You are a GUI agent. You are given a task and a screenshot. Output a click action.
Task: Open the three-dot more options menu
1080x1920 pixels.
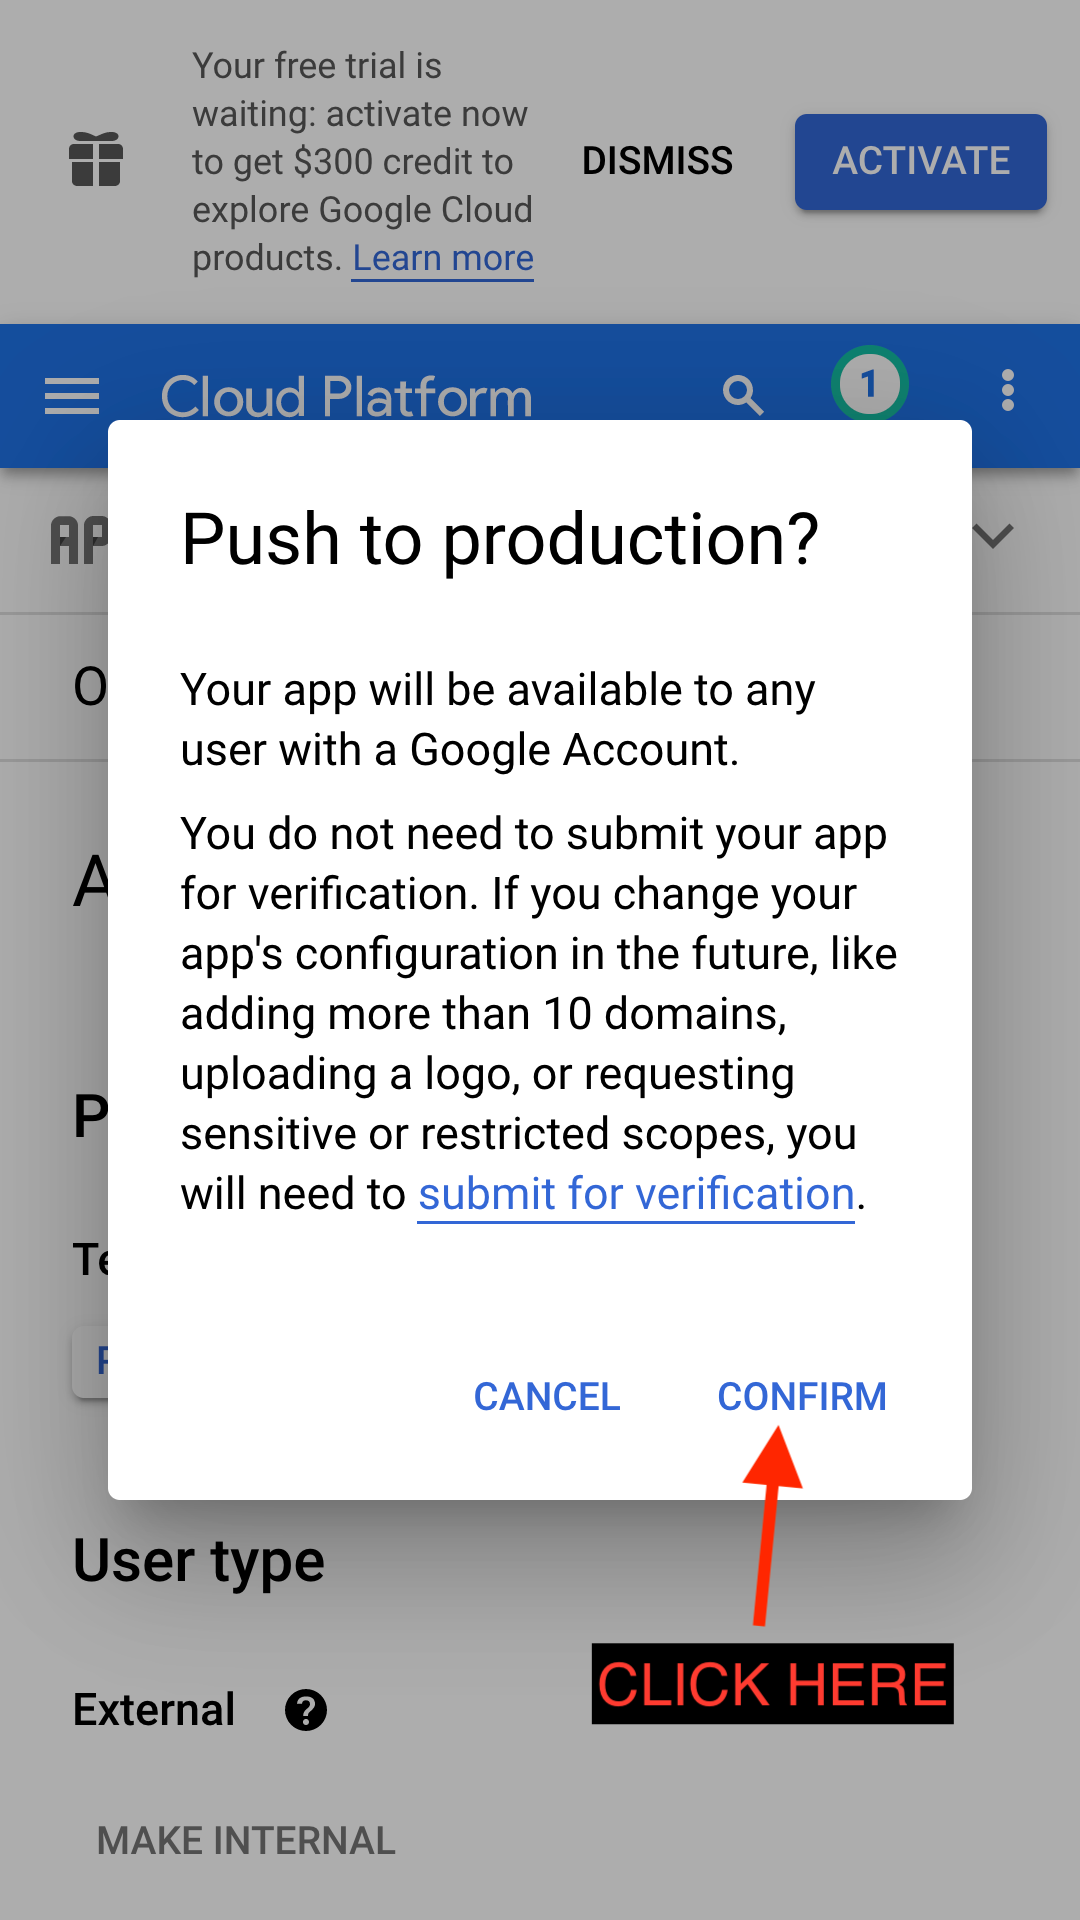[x=1008, y=390]
